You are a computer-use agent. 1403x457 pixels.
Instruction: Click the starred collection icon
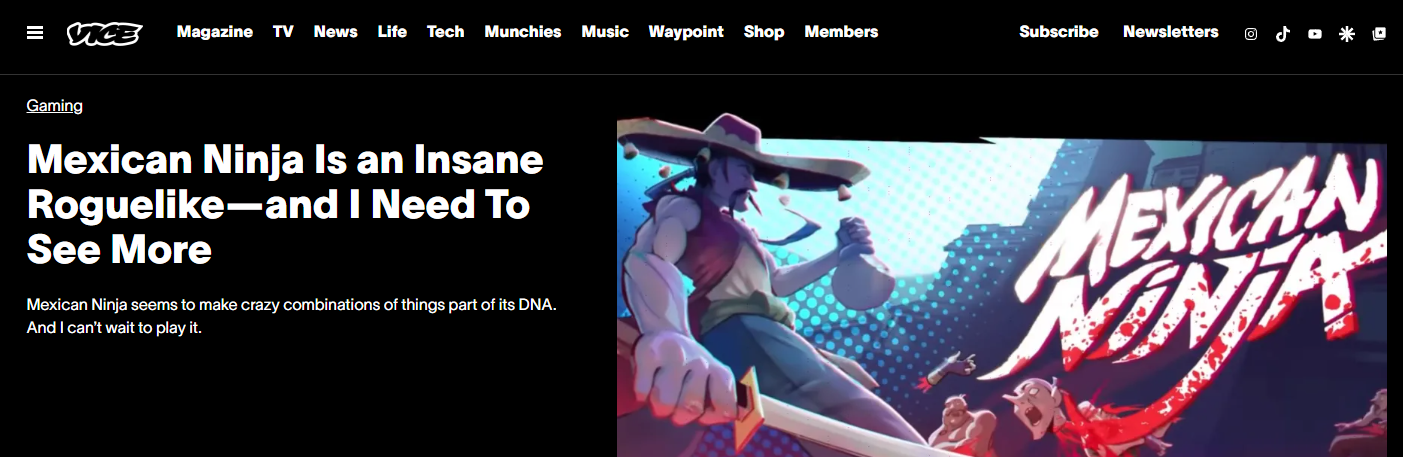point(1379,34)
